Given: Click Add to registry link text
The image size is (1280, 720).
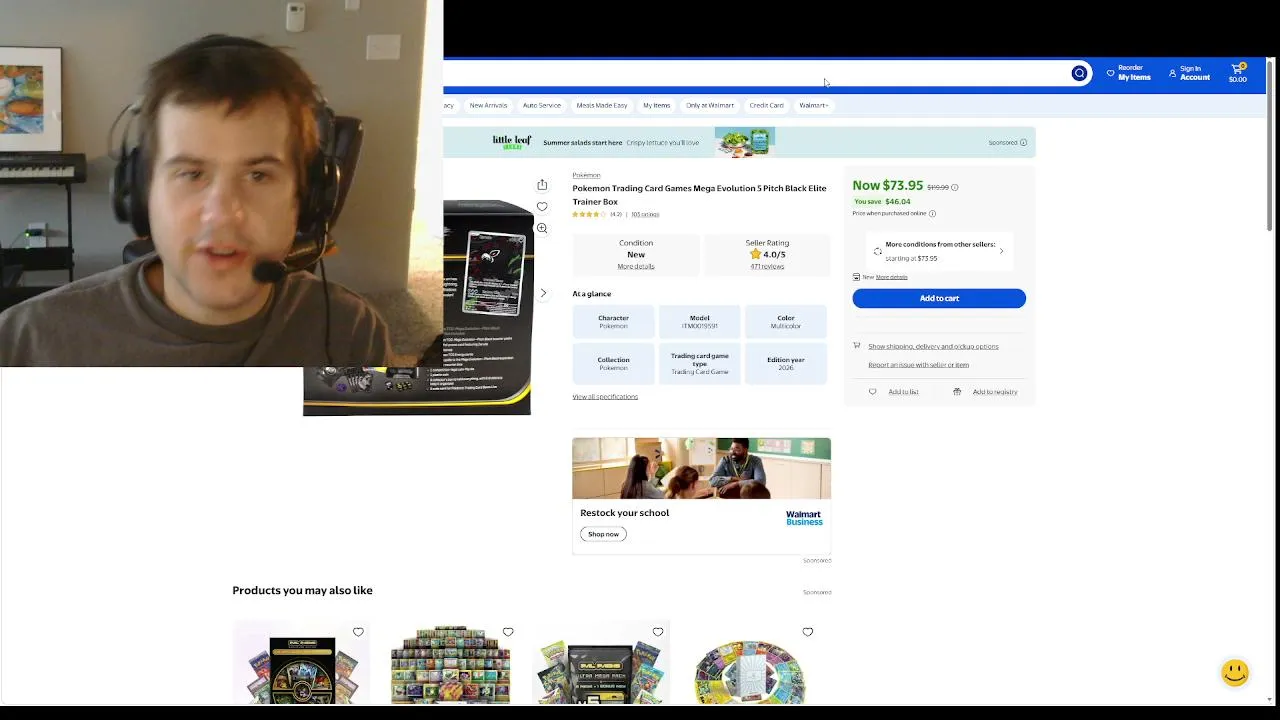Looking at the screenshot, I should tap(995, 392).
